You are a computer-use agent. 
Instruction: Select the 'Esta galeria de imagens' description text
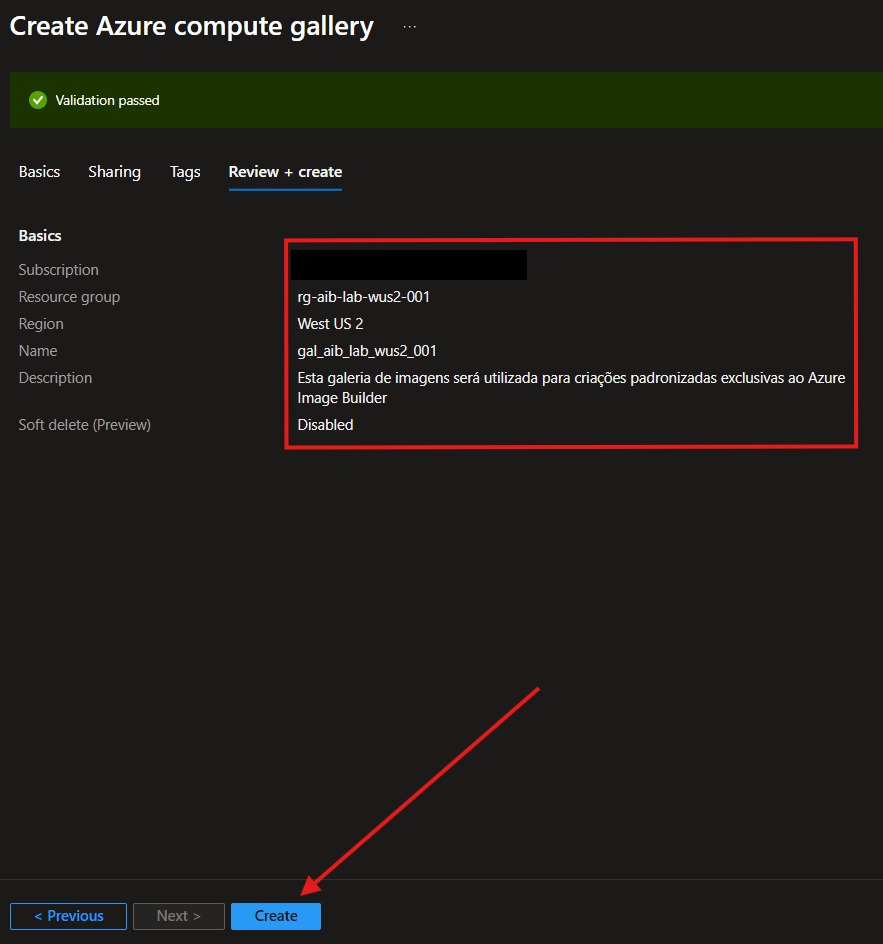[571, 388]
